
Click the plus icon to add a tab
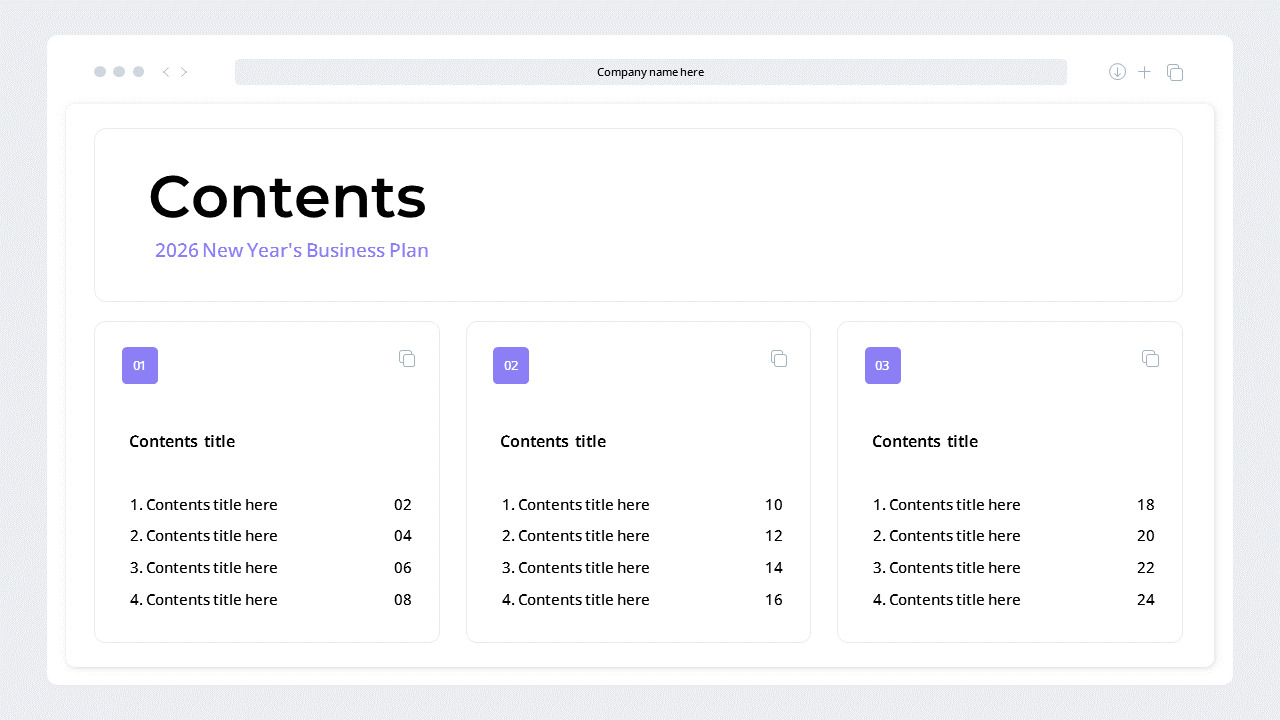[1145, 72]
